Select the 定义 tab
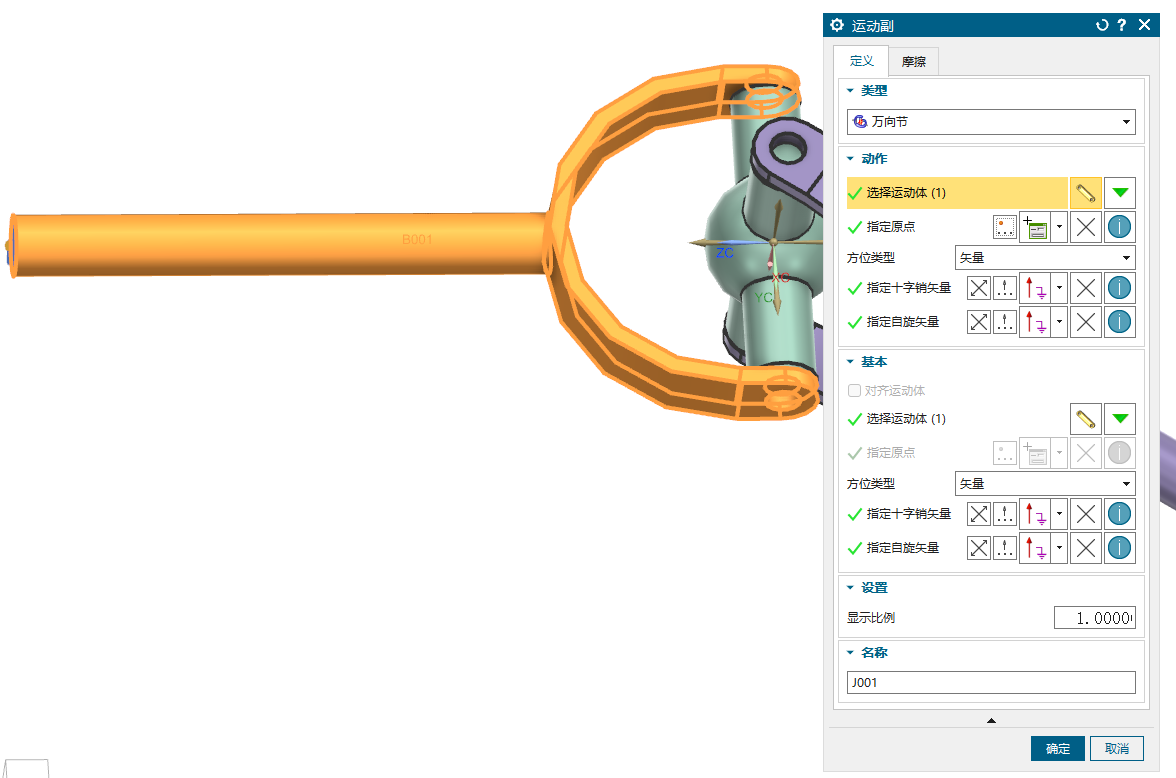 861,61
